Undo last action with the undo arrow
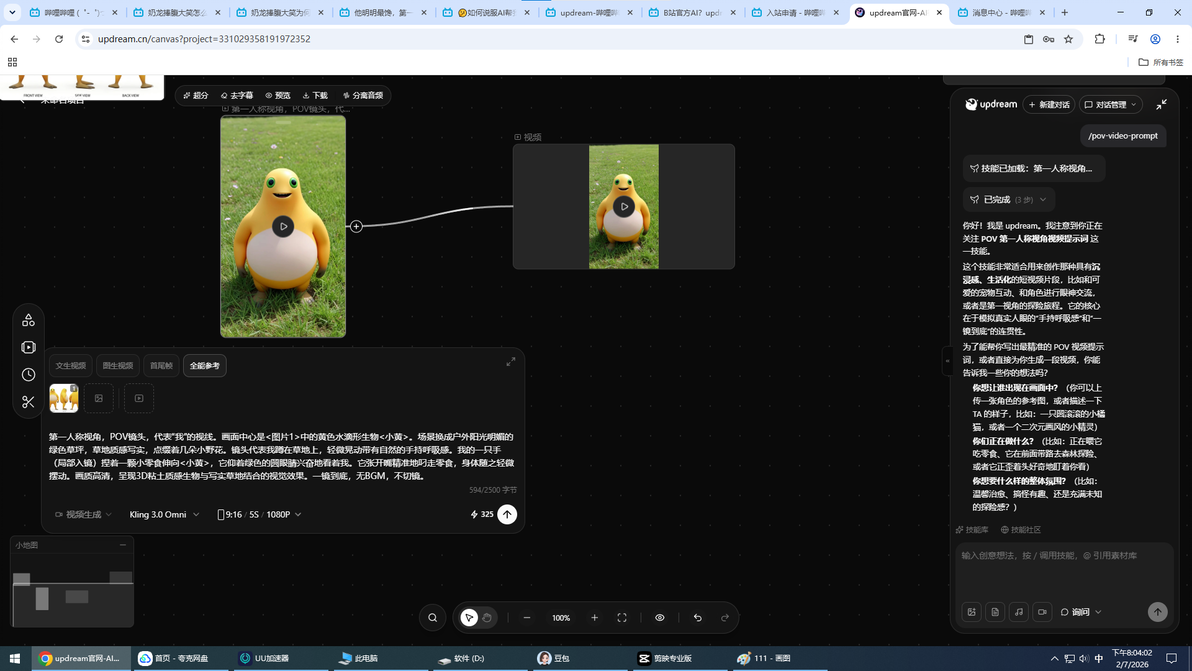Viewport: 1192px width, 671px height. (697, 618)
